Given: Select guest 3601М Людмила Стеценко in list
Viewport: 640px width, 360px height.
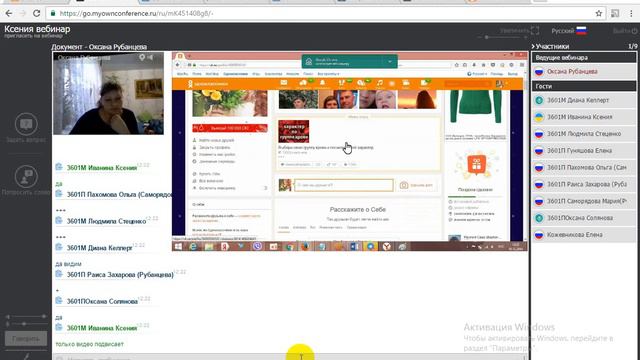Looking at the screenshot, I should [584, 134].
